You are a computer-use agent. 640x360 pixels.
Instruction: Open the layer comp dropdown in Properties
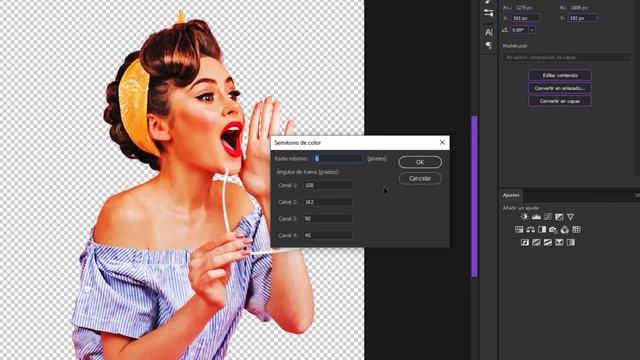coord(567,58)
